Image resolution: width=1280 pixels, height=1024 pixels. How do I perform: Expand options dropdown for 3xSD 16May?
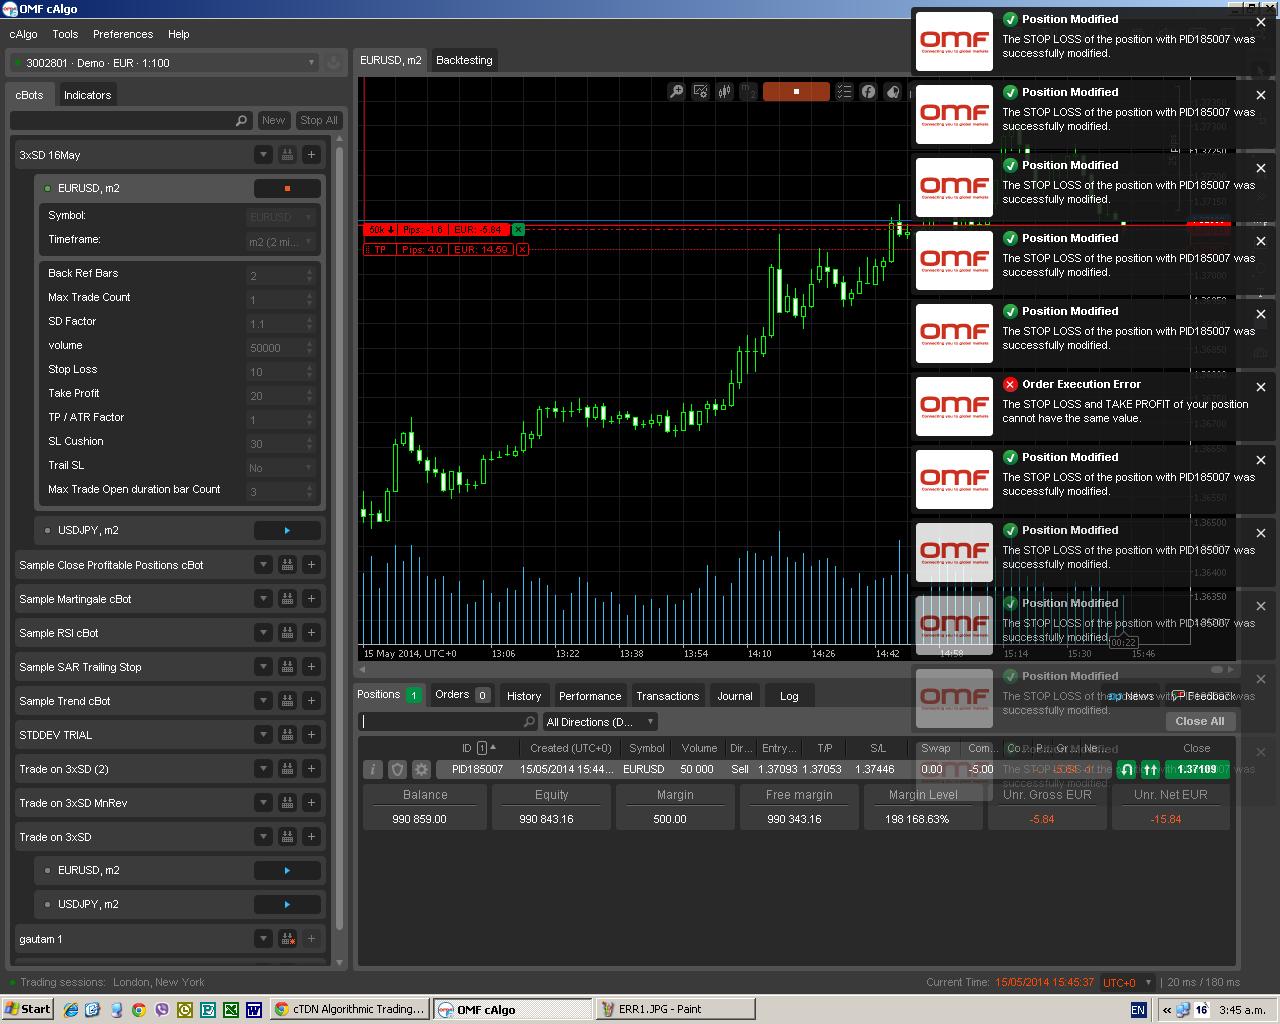(263, 155)
